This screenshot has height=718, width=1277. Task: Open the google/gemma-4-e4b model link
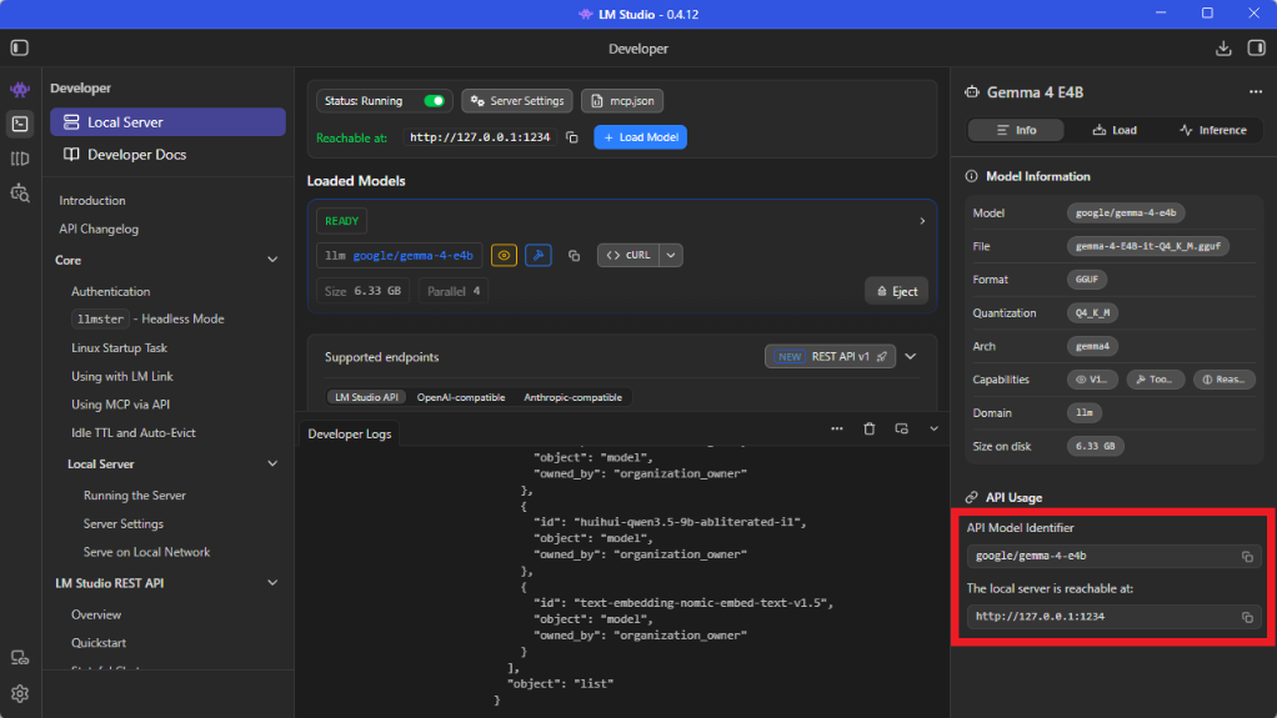pos(413,256)
